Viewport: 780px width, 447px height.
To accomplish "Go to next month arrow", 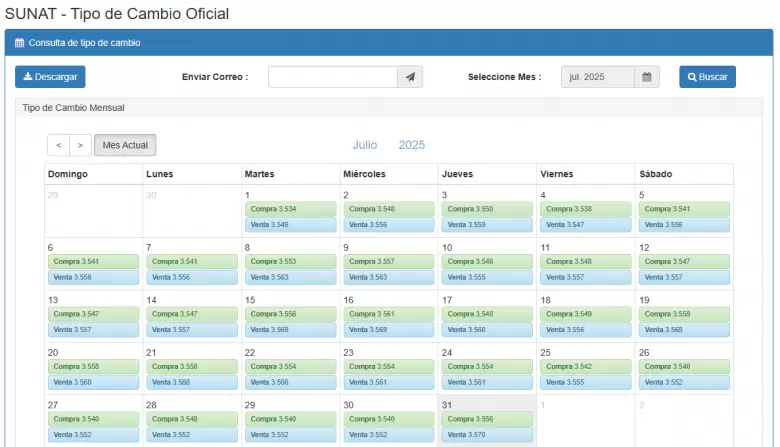I will tap(81, 145).
